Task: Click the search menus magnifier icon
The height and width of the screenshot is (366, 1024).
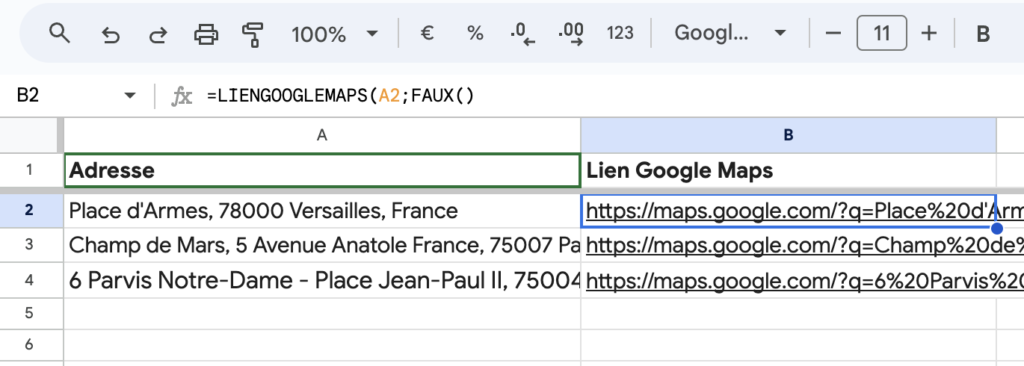Action: (59, 33)
